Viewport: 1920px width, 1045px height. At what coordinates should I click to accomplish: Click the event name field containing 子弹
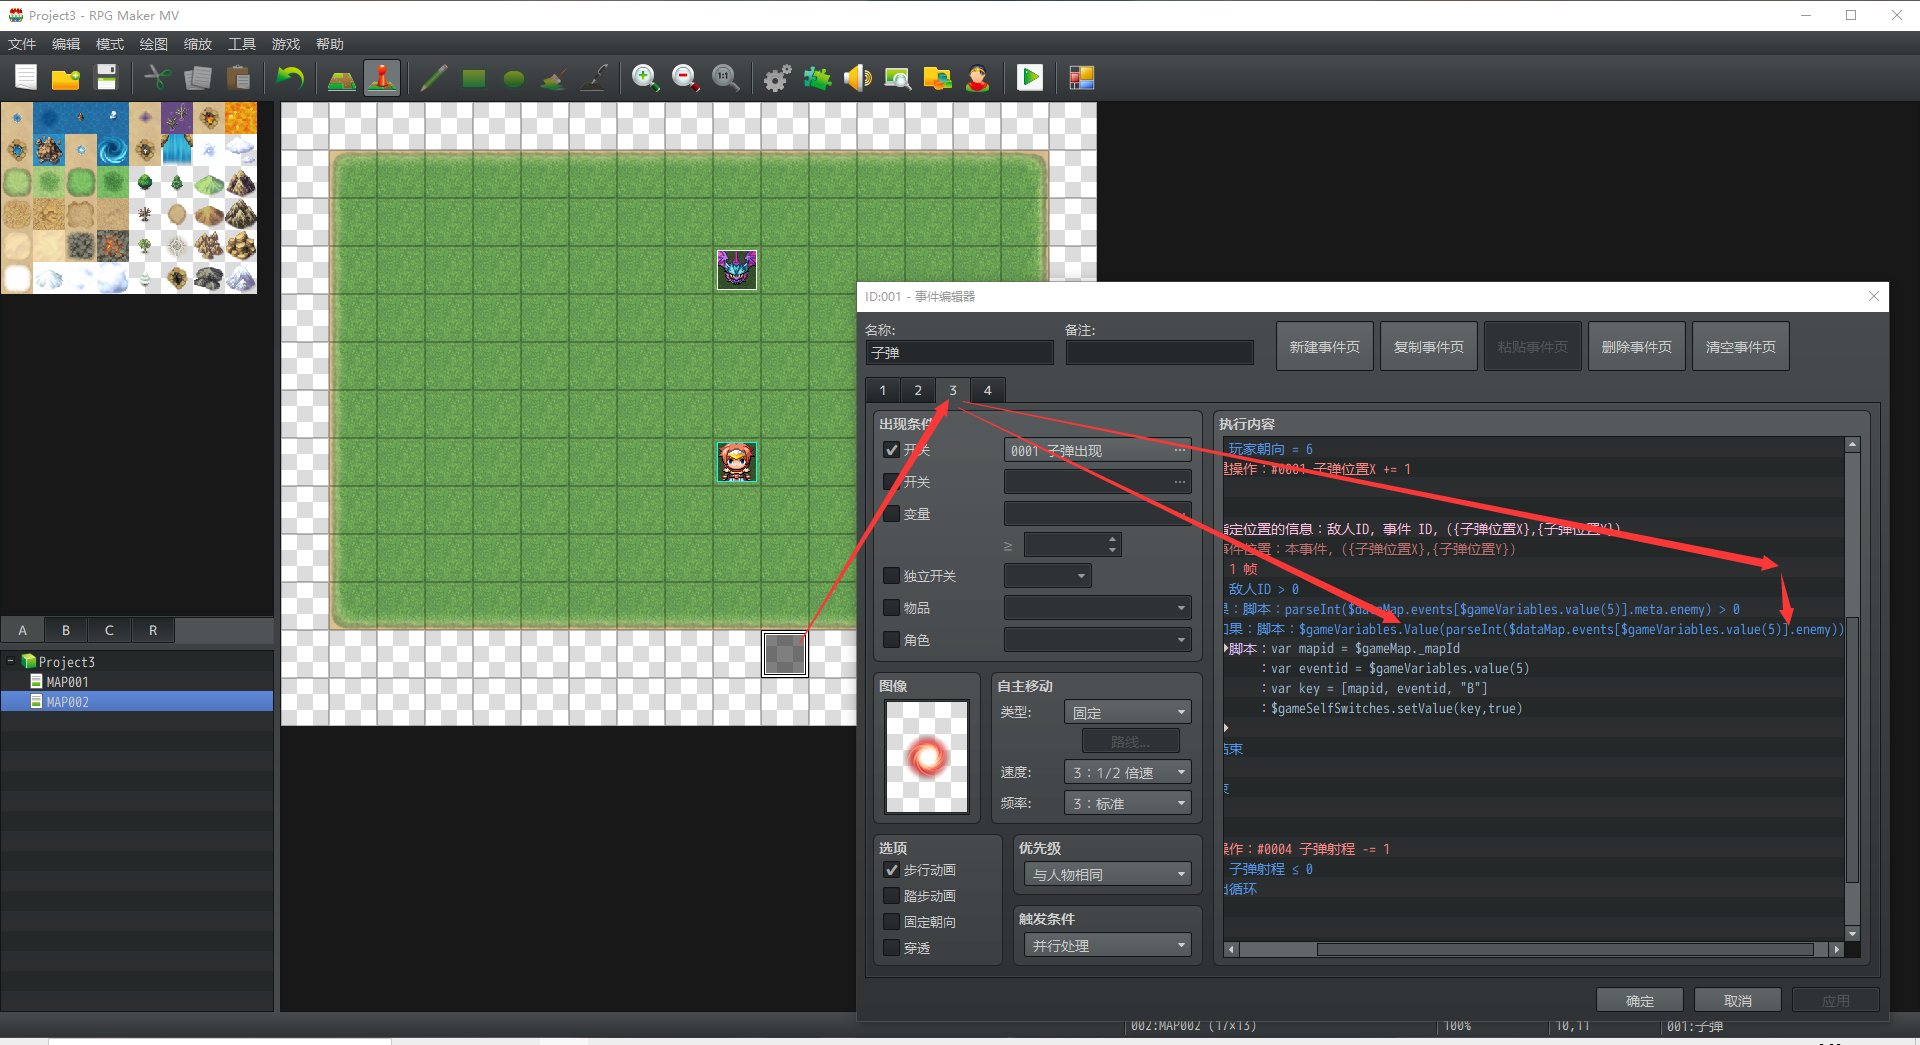click(959, 353)
